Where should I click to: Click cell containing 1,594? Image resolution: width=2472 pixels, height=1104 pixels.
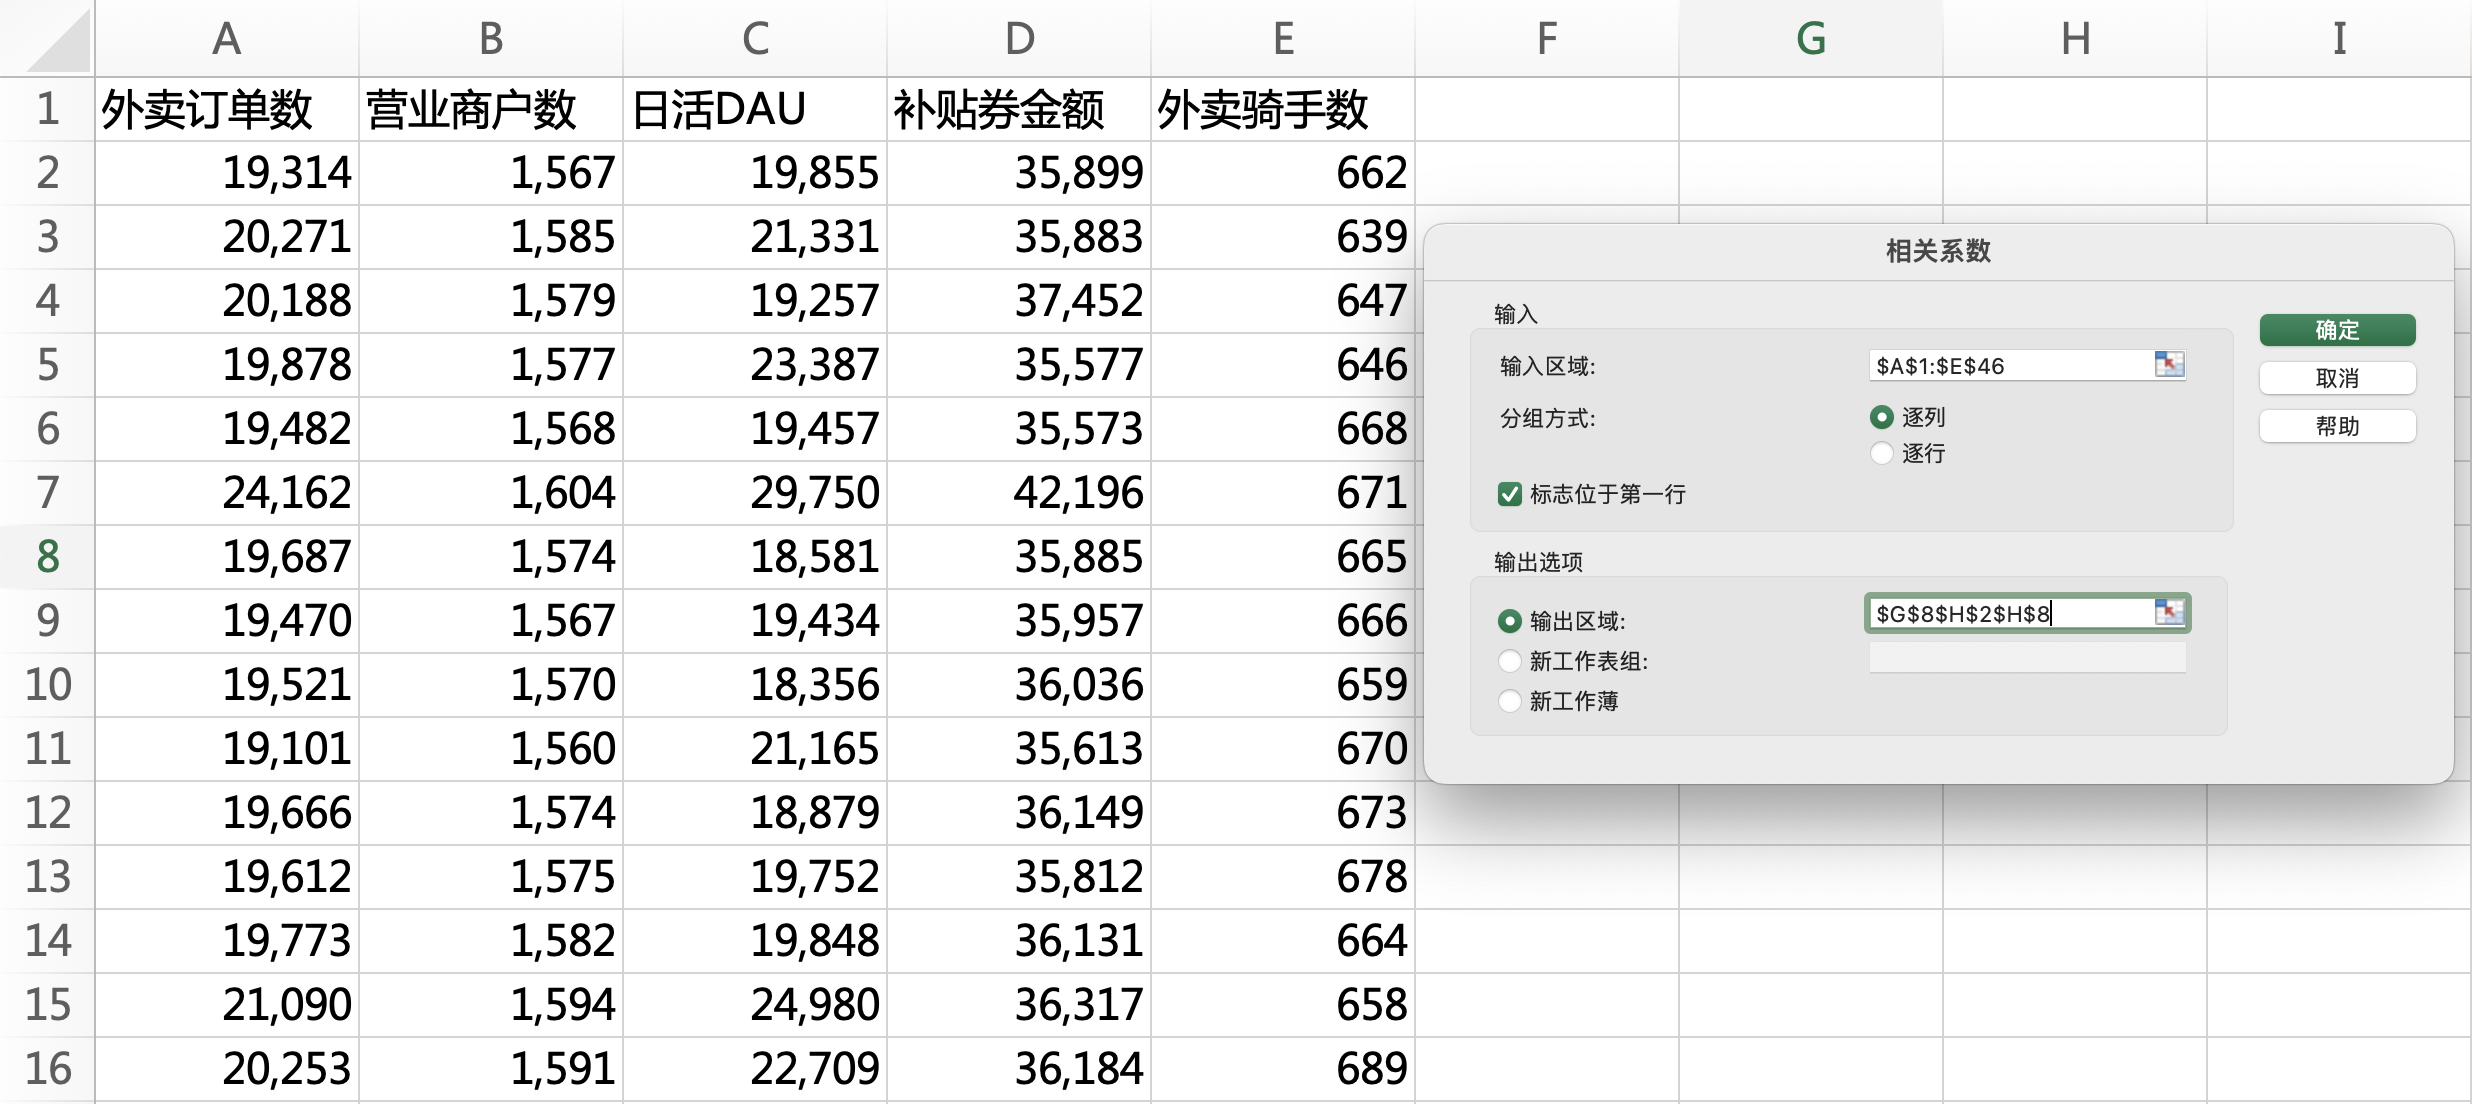click(x=491, y=1005)
